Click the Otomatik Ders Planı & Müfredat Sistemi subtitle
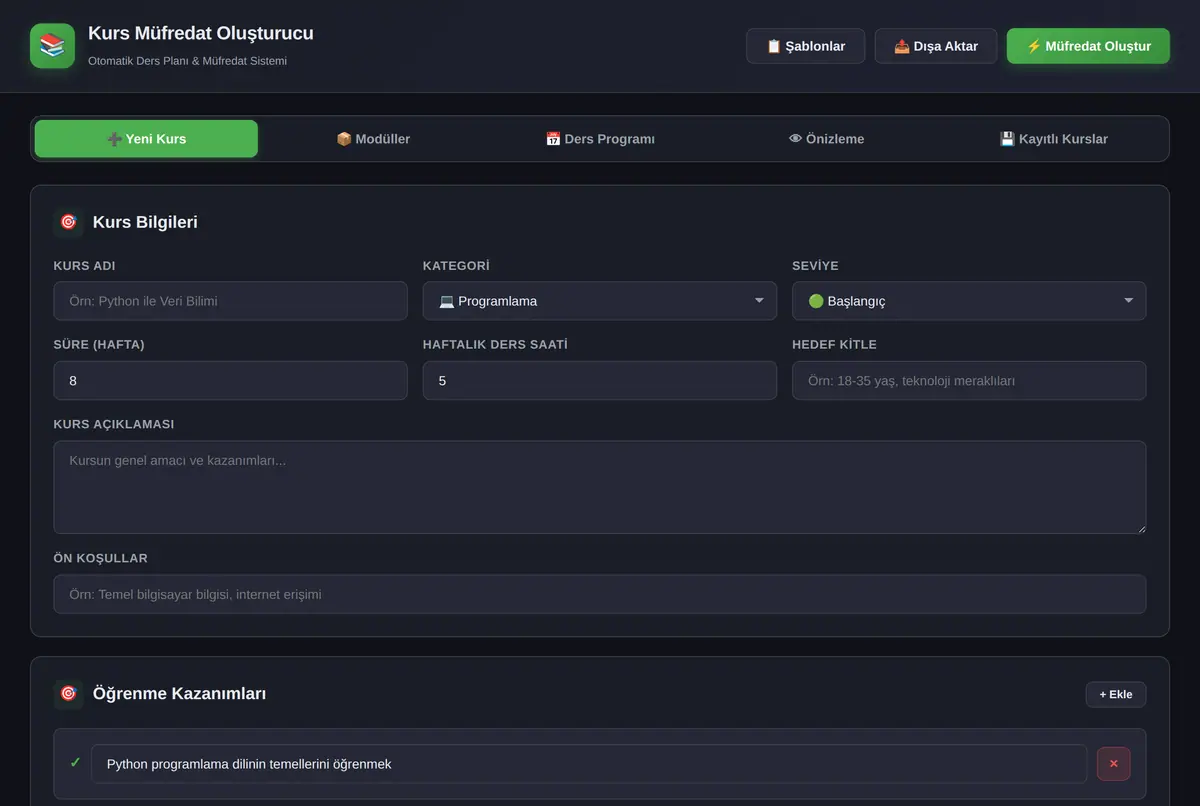The width and height of the screenshot is (1200, 806). click(x=188, y=61)
